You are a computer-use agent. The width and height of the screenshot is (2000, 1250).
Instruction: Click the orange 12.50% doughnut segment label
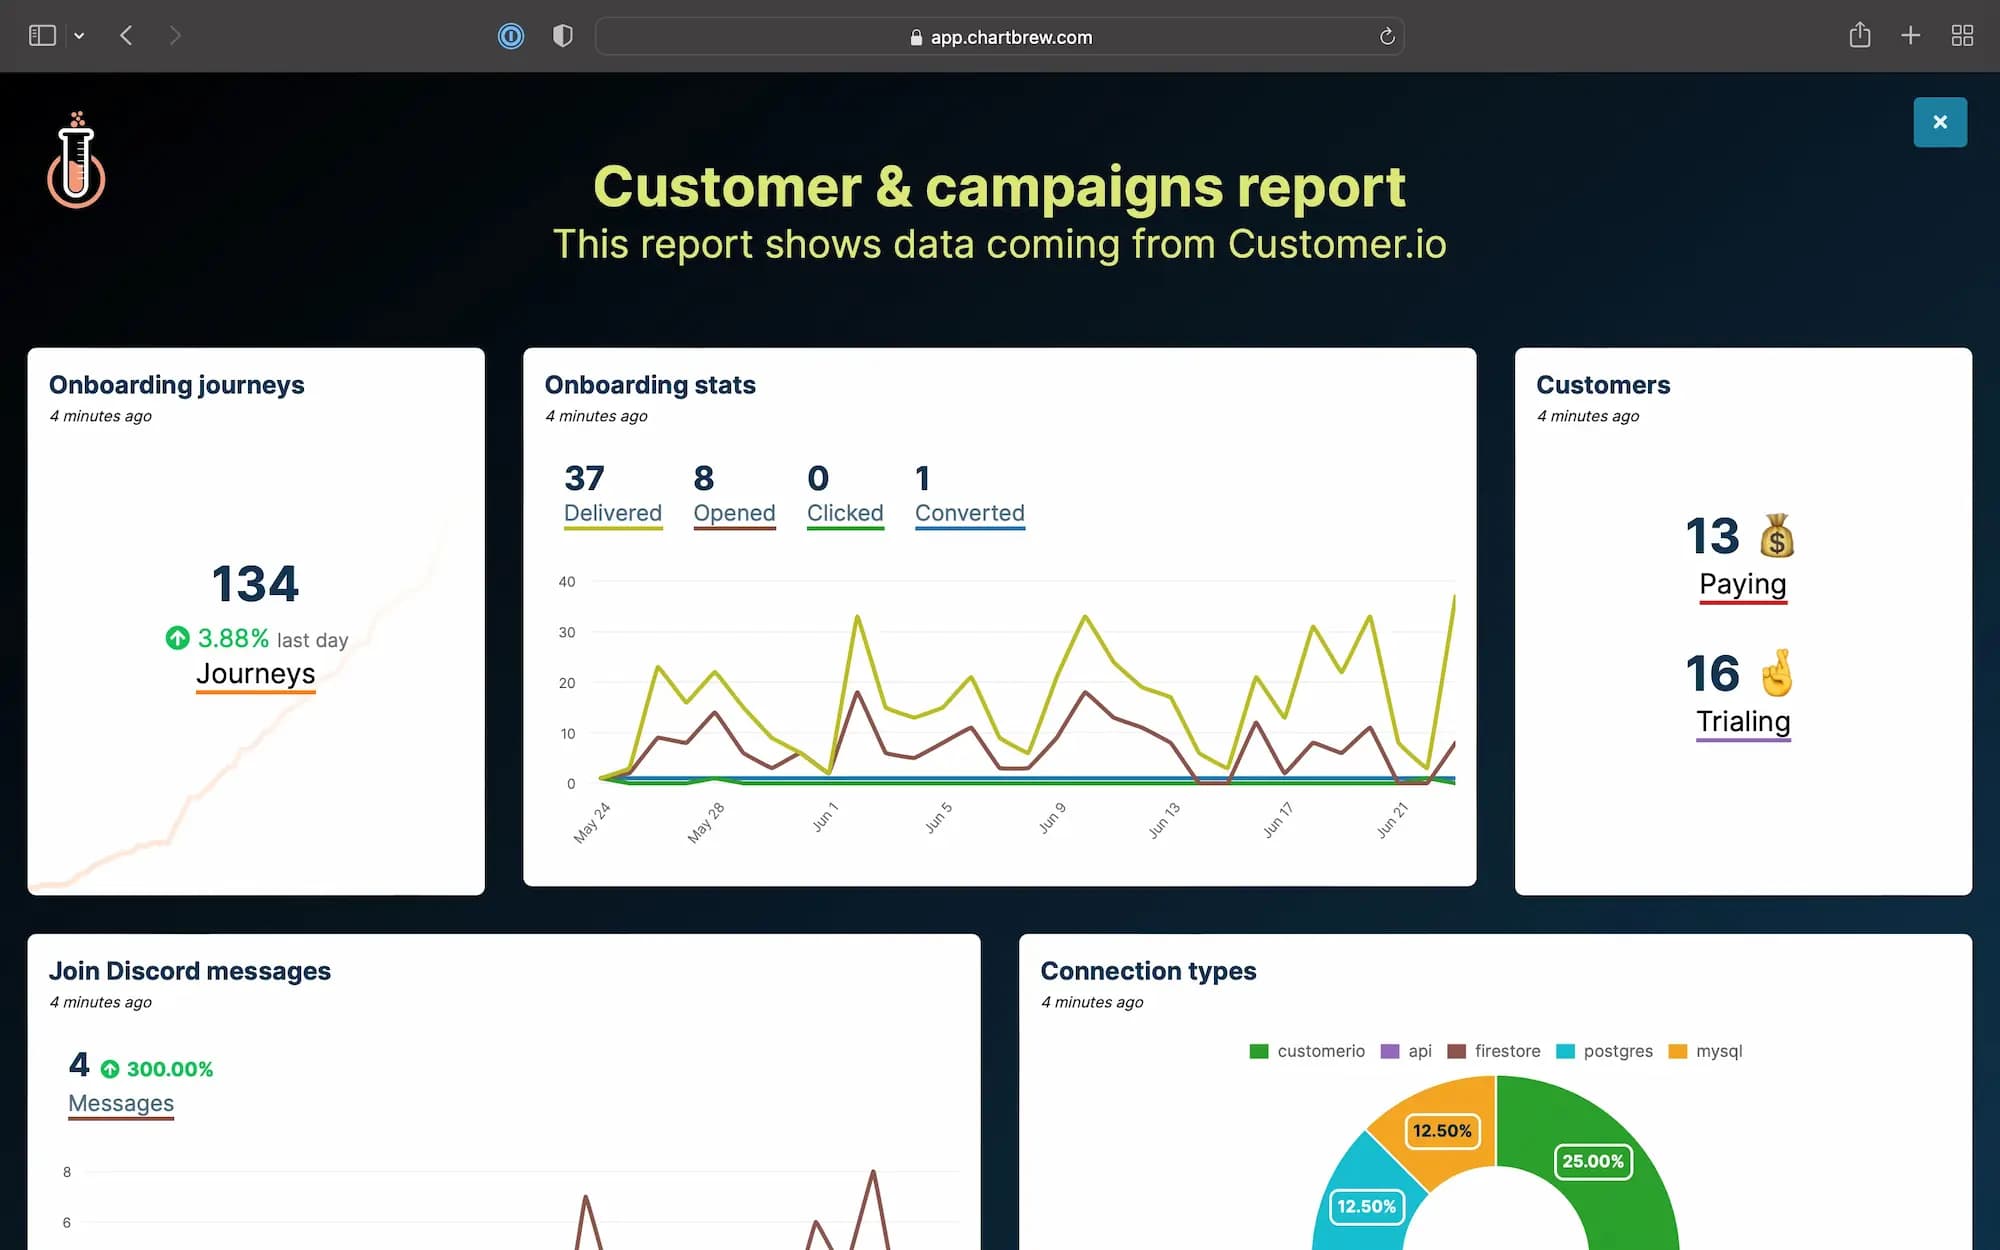tap(1442, 1131)
